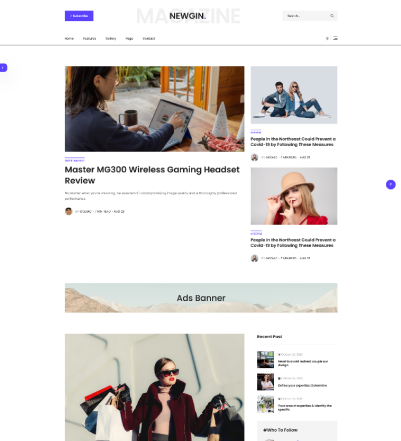The image size is (401, 441).
Task: Expand the purple side panel arrow tab
Action: pyautogui.click(x=3, y=68)
